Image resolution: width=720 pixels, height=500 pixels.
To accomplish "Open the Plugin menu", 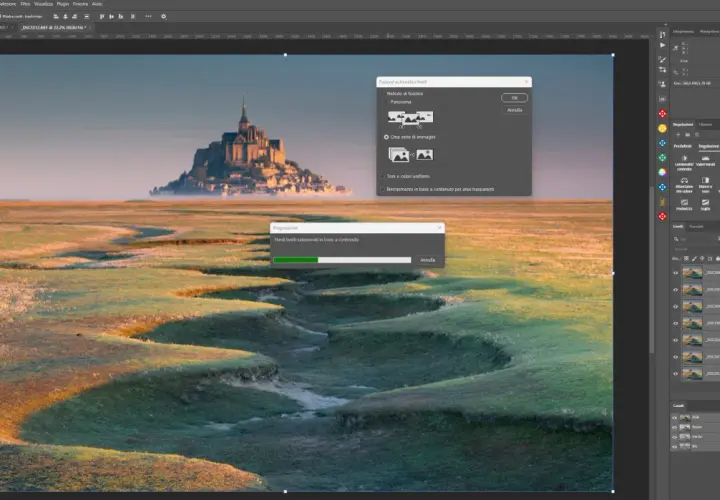I will tap(63, 4).
